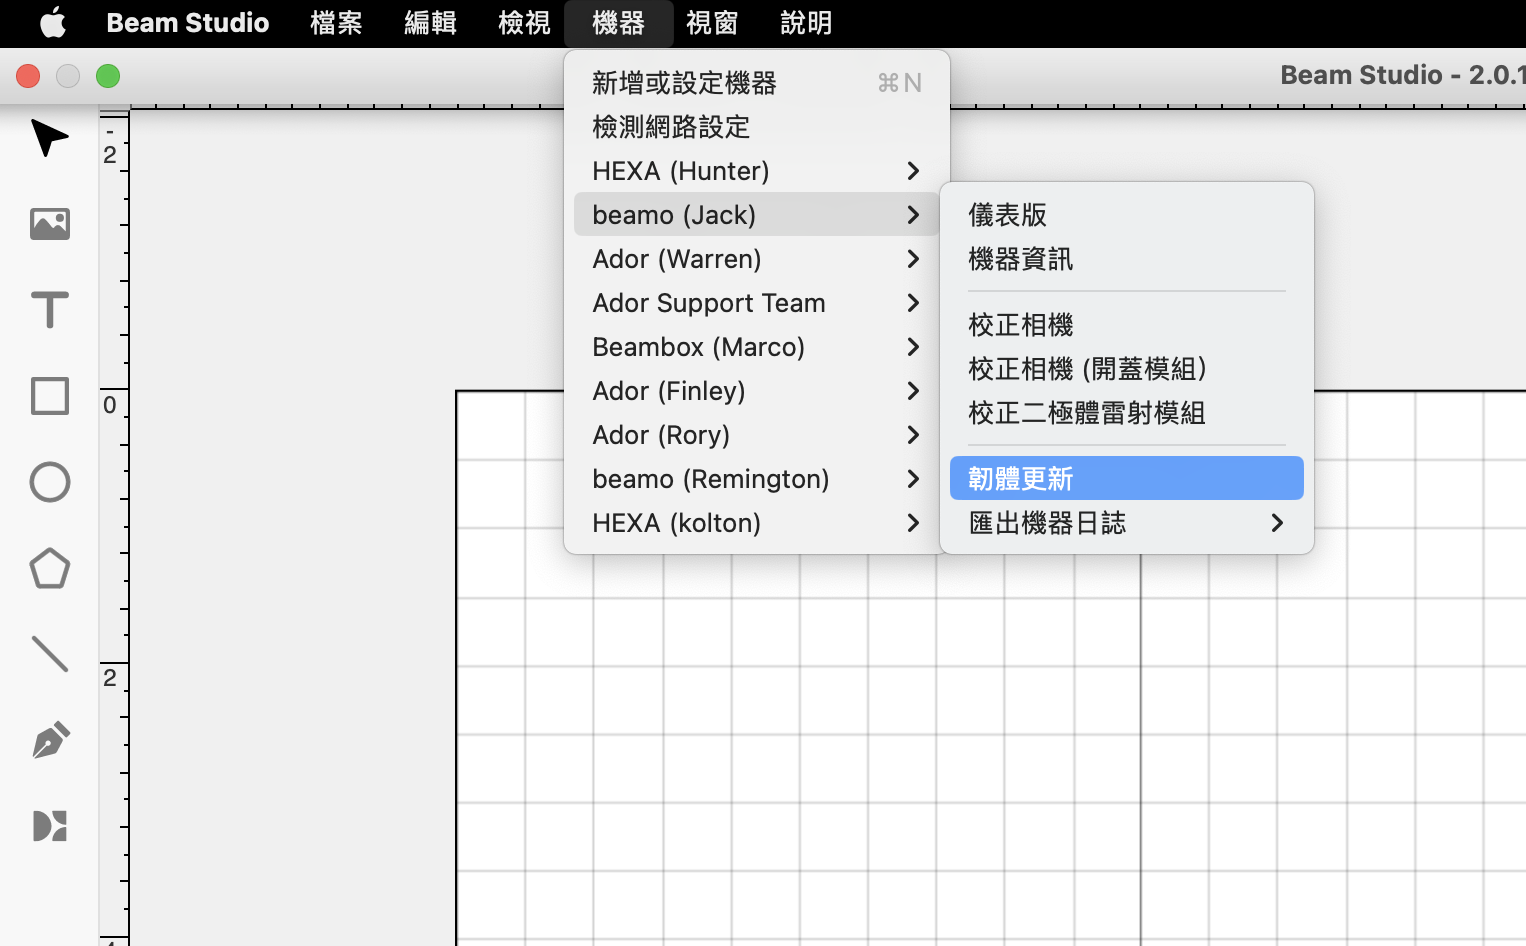Viewport: 1526px width, 946px height.
Task: Choose 新增或設定機器 menu entry
Action: [x=756, y=83]
